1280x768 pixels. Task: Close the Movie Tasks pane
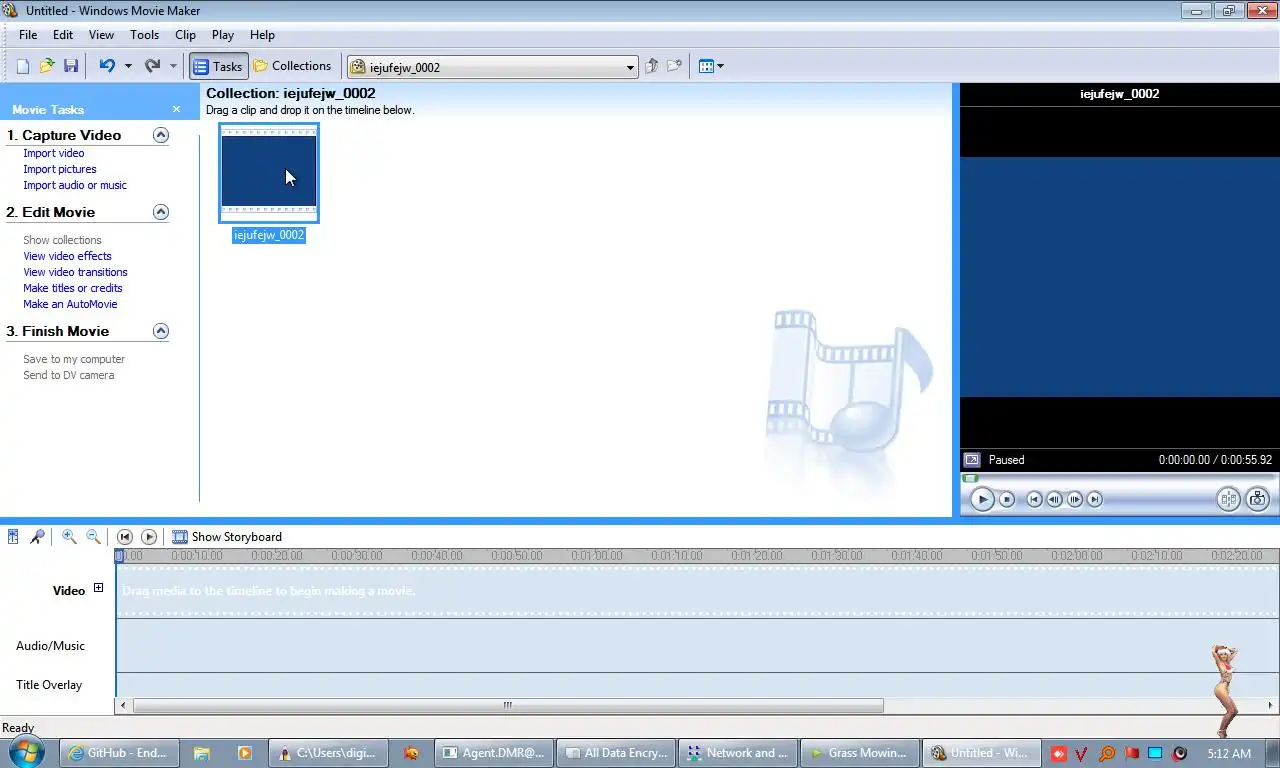(176, 109)
